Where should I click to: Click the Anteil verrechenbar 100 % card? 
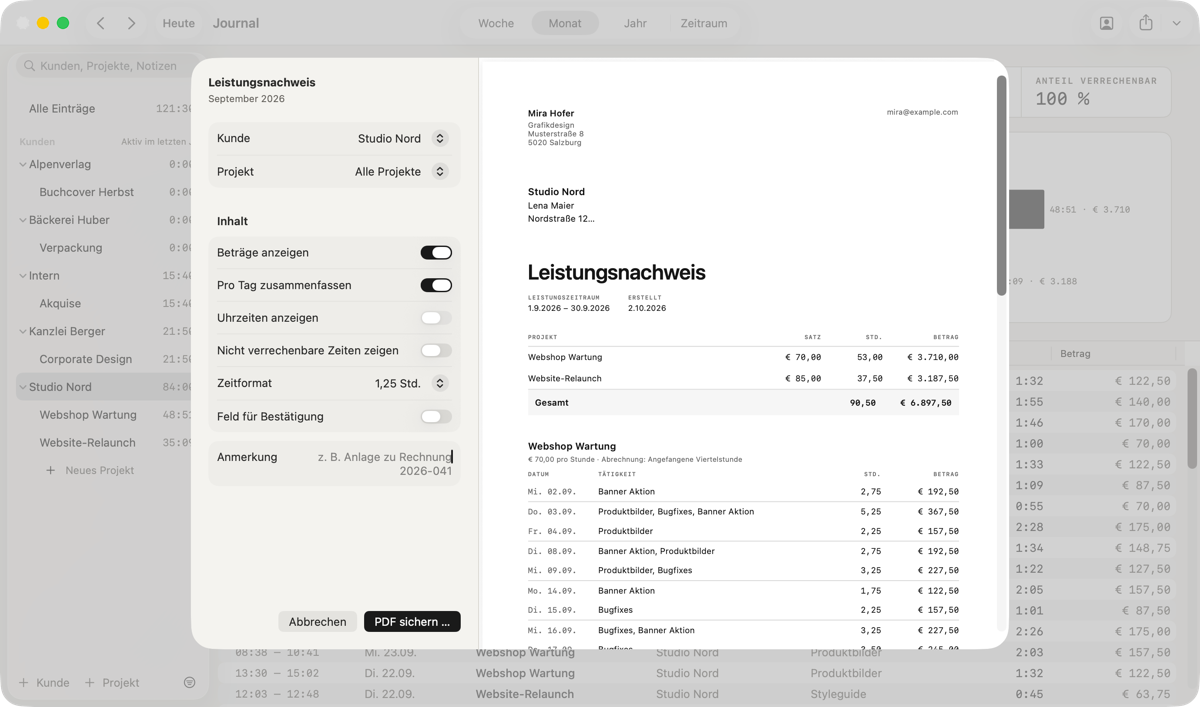pyautogui.click(x=1097, y=92)
